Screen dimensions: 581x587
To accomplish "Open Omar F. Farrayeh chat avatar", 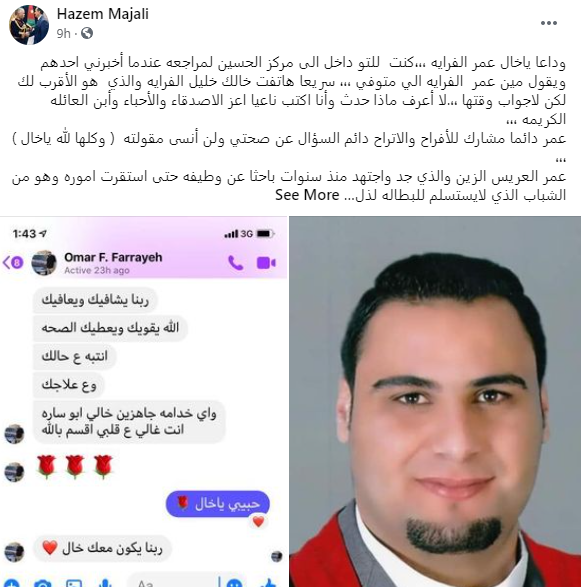I will [44, 263].
